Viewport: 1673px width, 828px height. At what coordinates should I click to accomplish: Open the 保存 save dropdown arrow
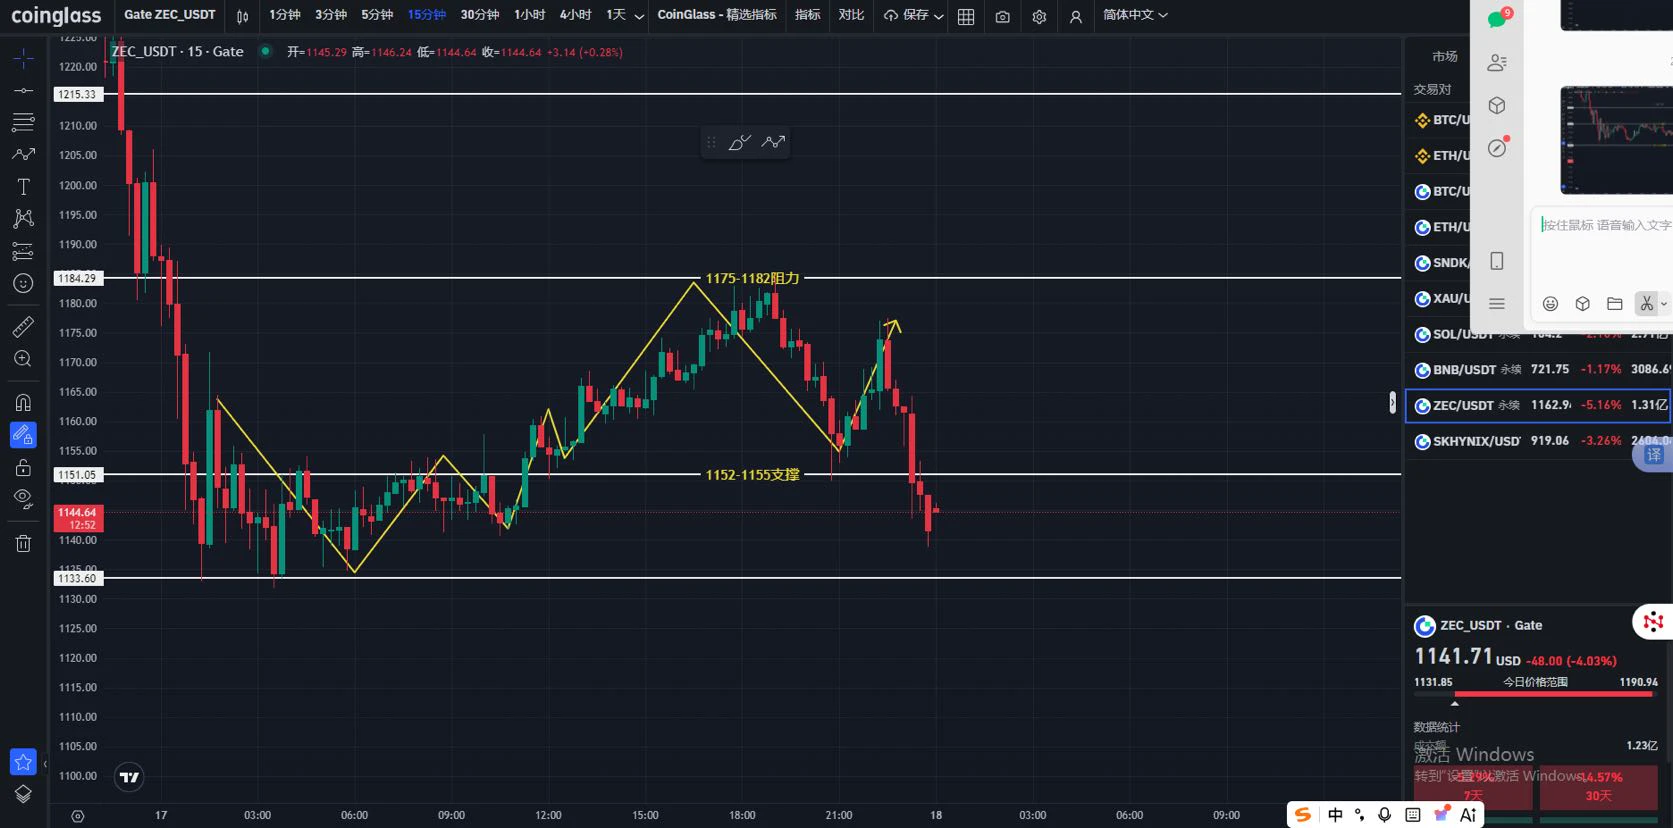pos(938,16)
